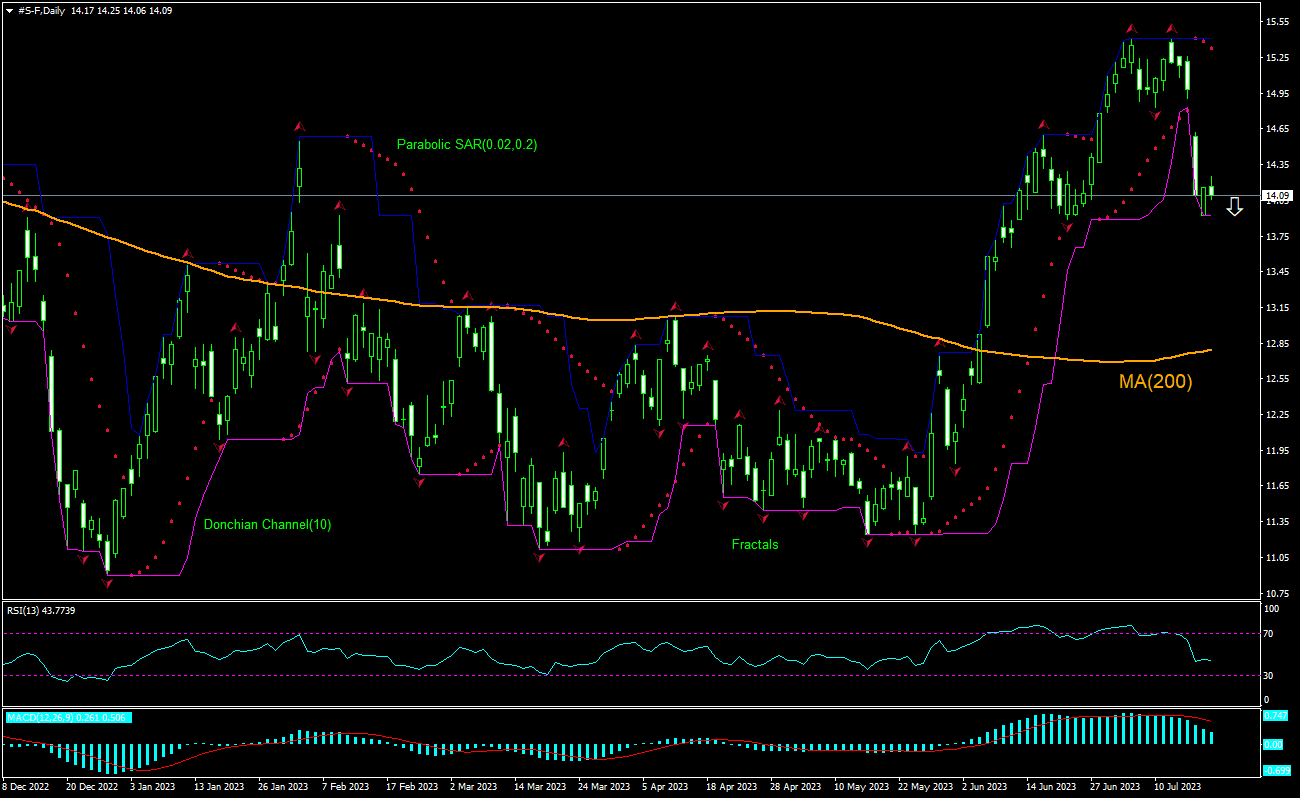The height and width of the screenshot is (798, 1300).
Task: Click the up-fractal arrow at the 15.55 high
Action: click(1131, 29)
